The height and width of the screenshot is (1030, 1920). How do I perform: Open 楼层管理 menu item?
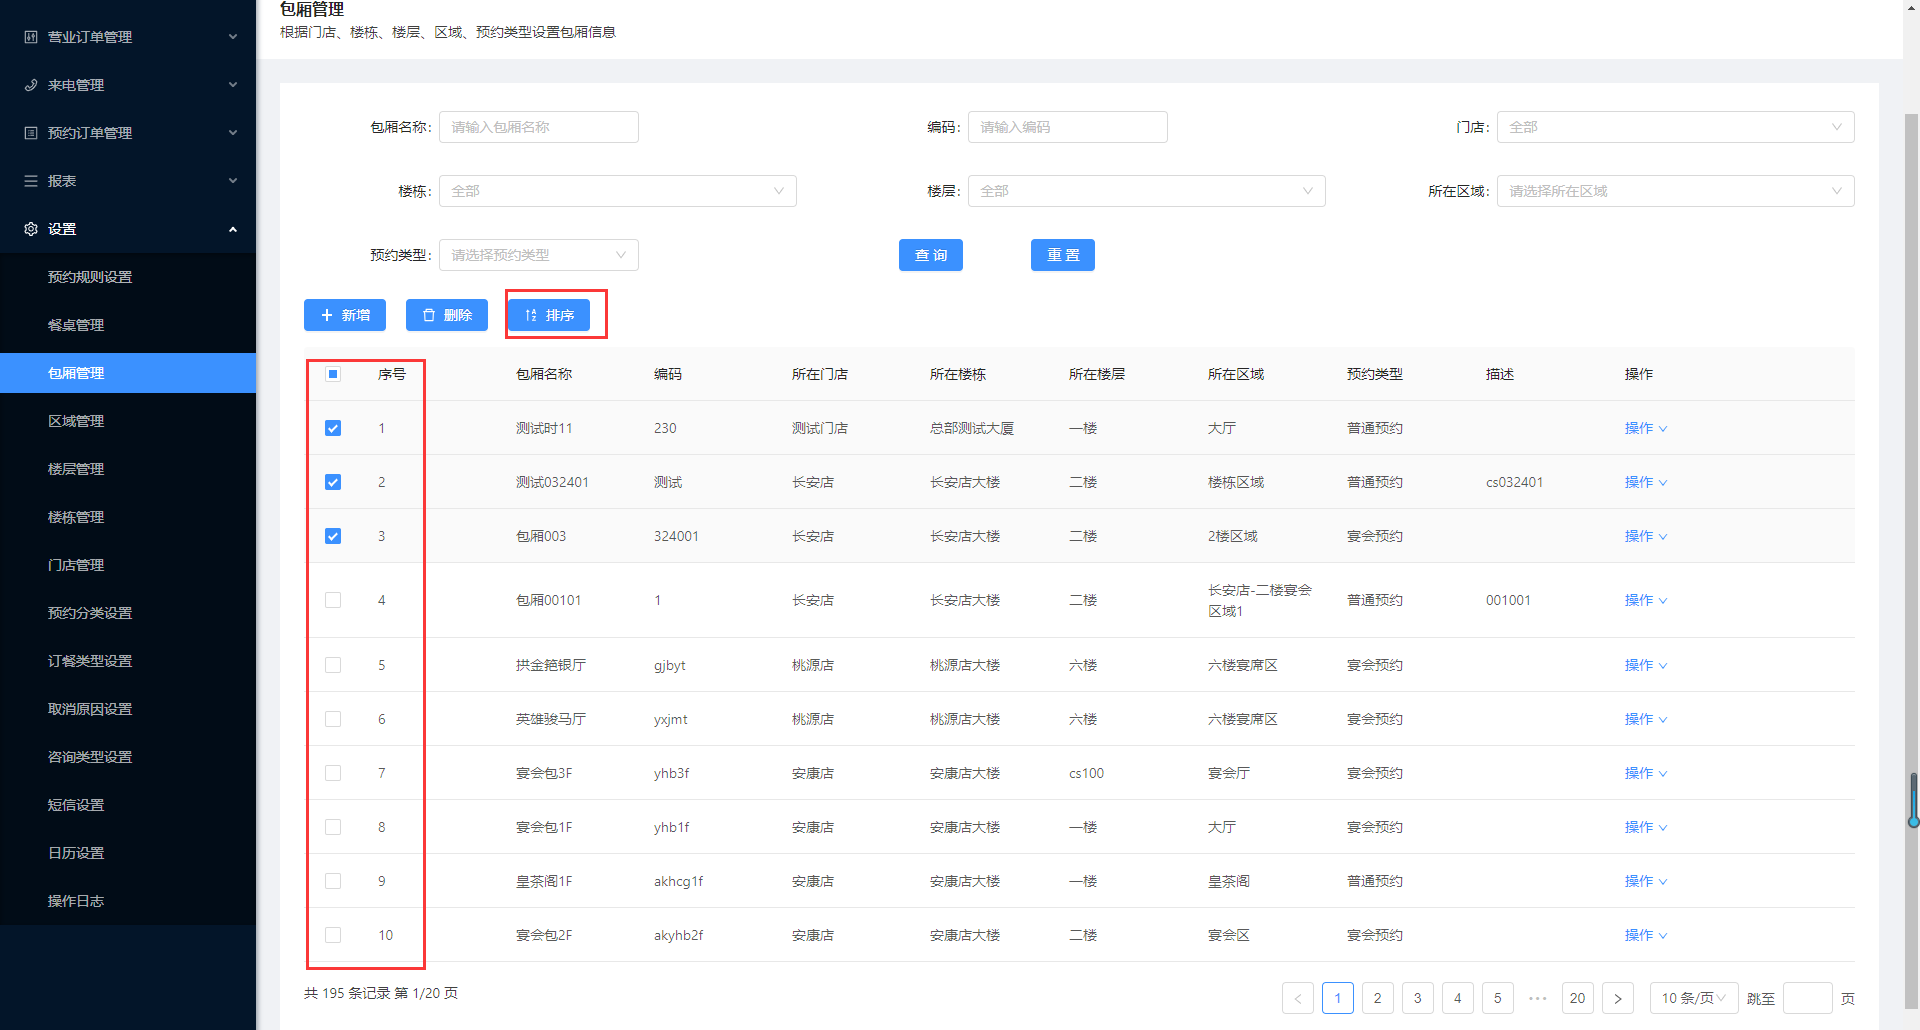pos(128,469)
